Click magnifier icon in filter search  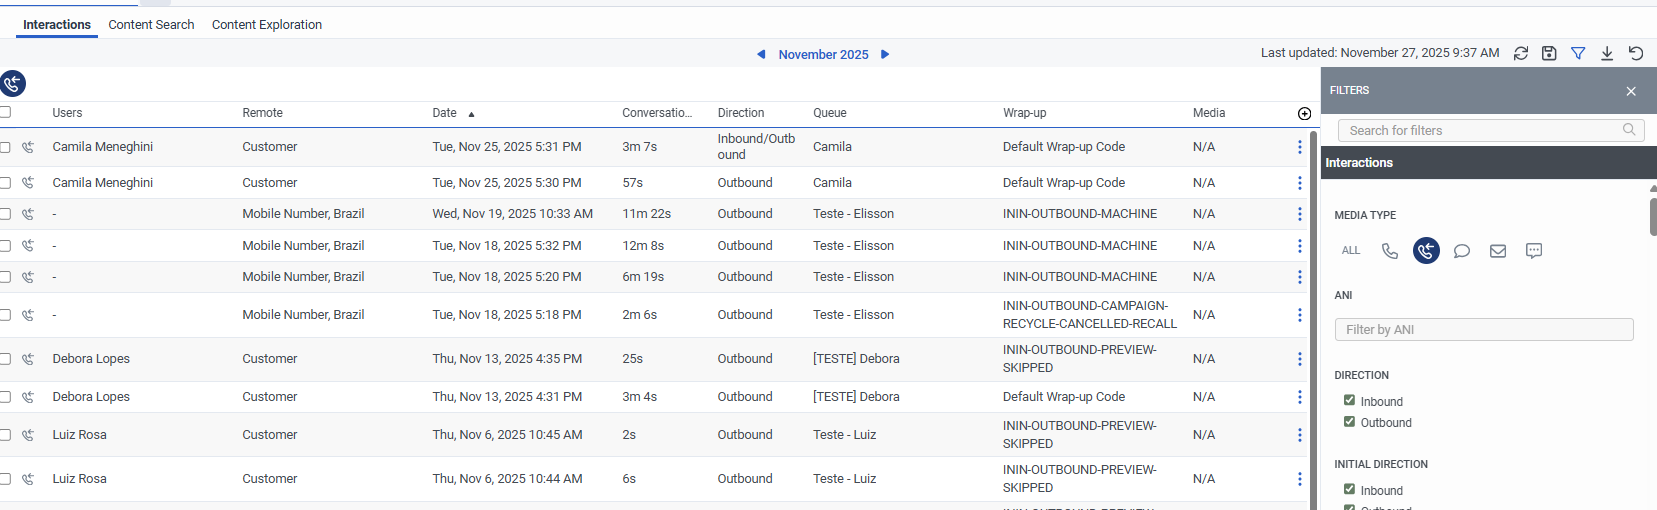tap(1629, 130)
